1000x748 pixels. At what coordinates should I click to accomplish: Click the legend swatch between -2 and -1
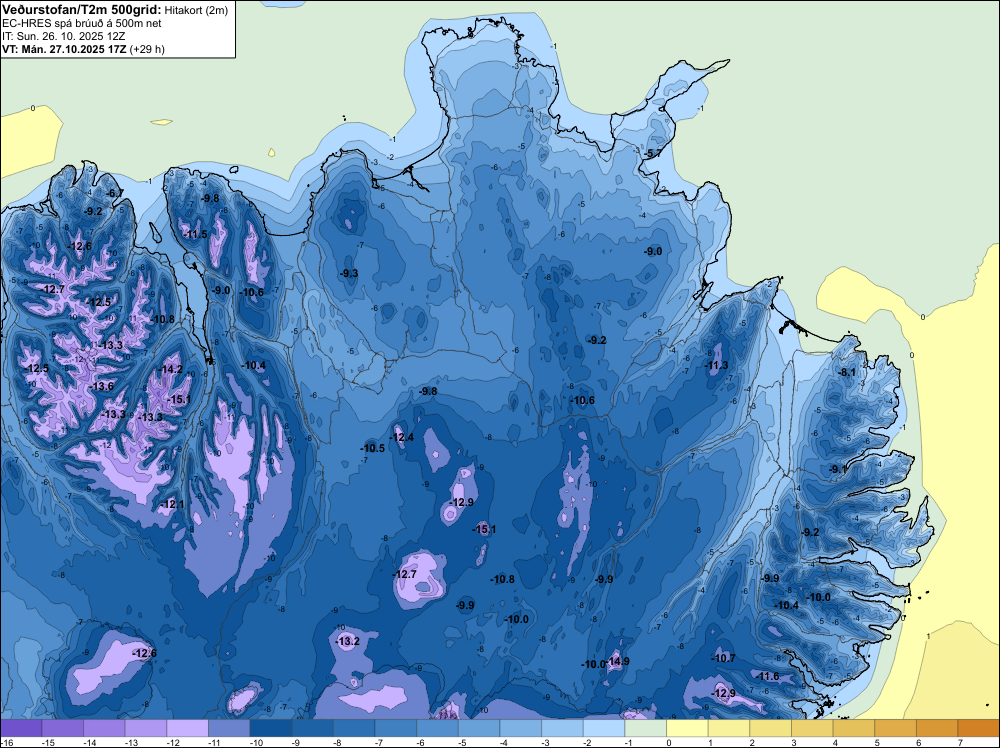point(604,728)
